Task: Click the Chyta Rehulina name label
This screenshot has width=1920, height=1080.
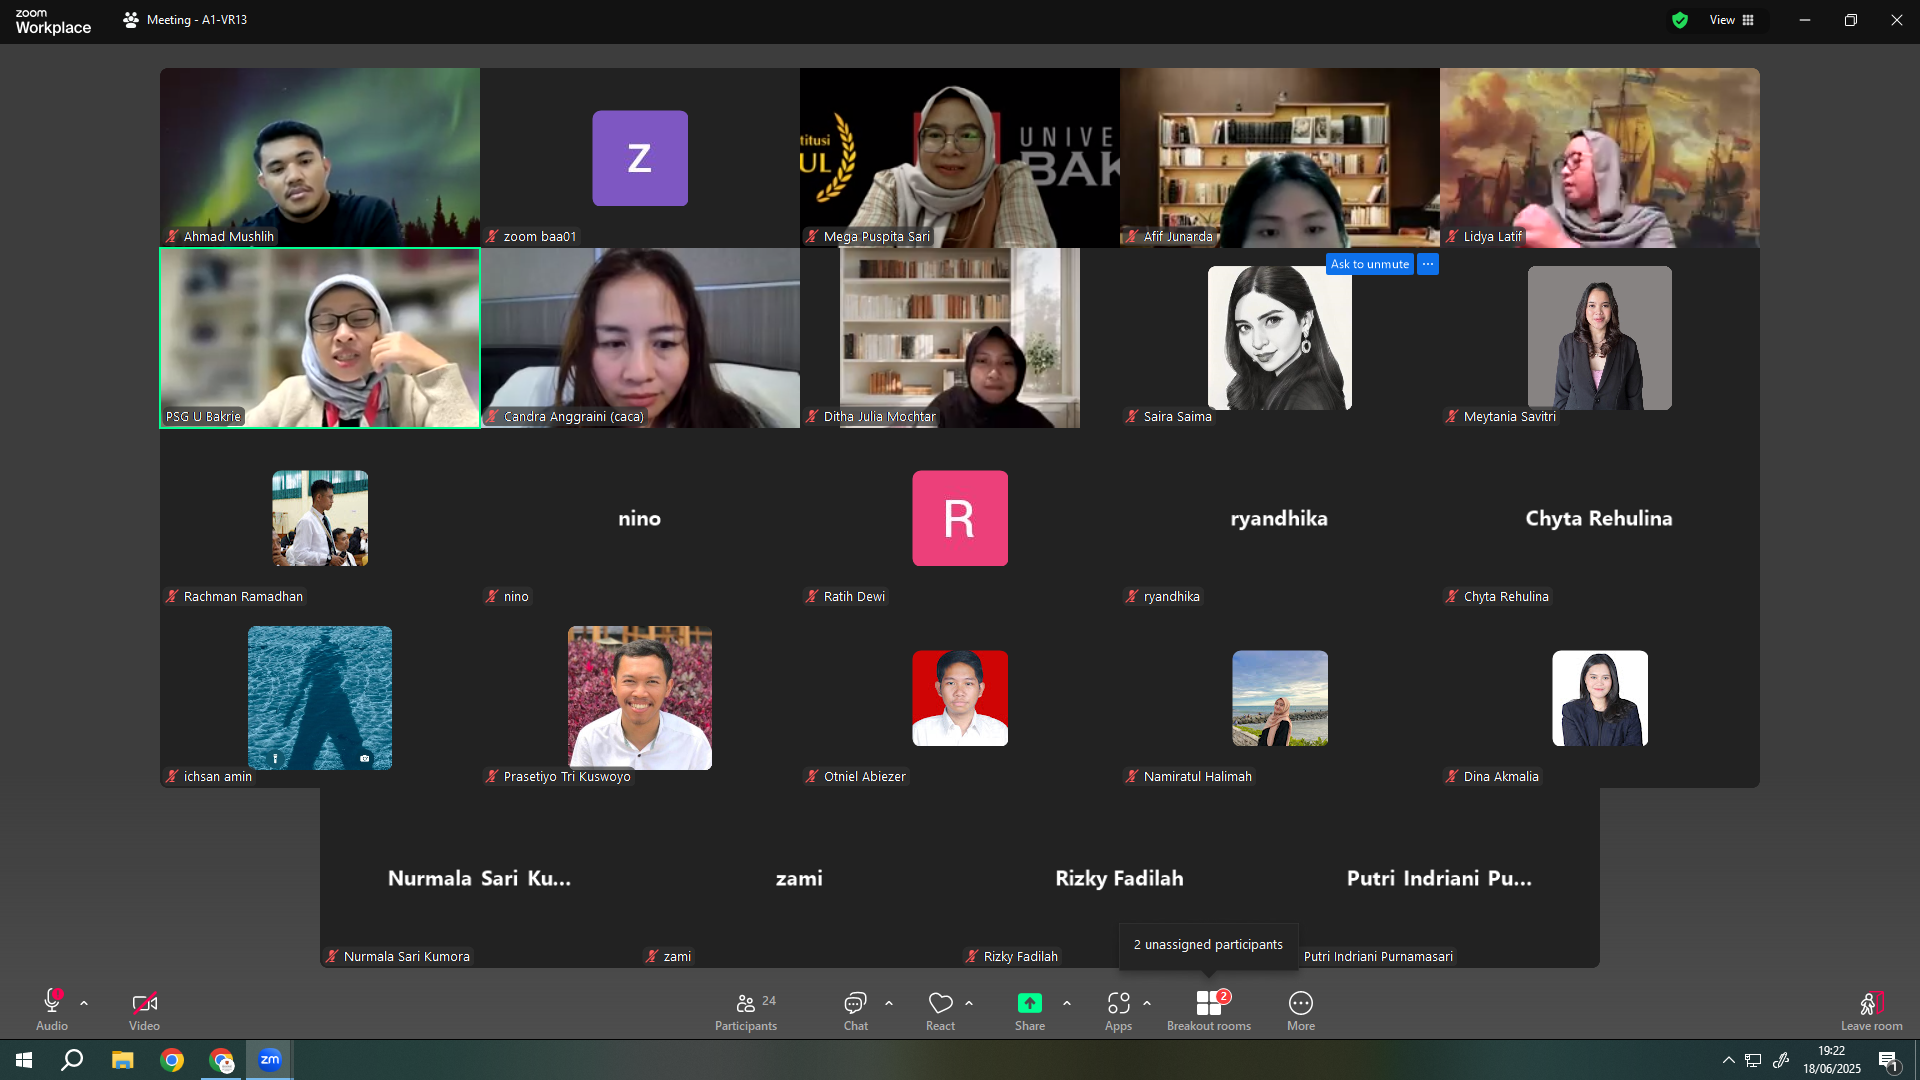Action: [1506, 597]
